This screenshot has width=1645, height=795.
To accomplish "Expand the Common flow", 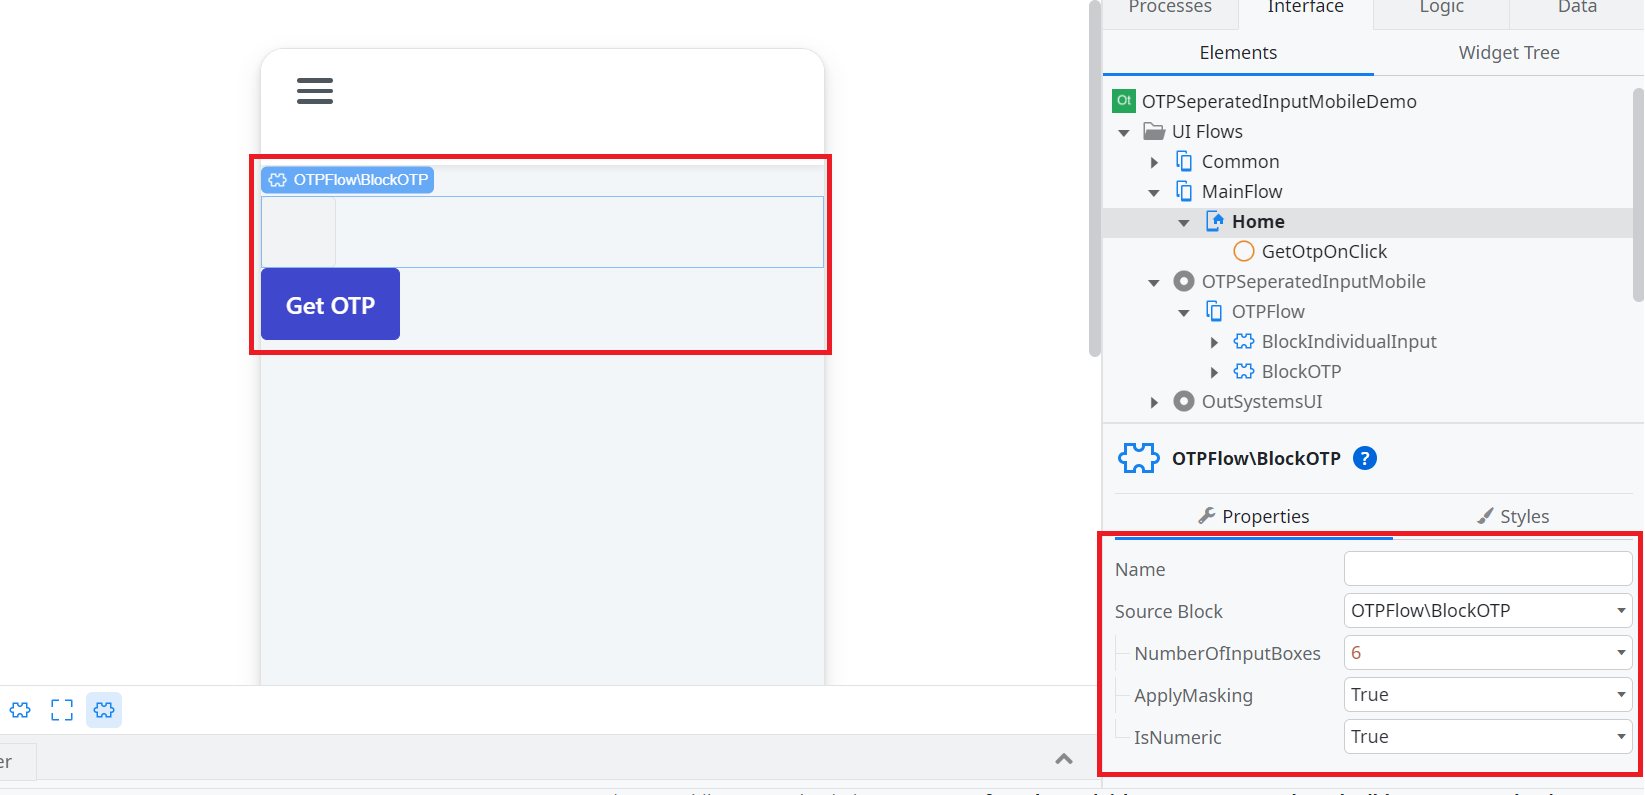I will pyautogui.click(x=1154, y=162).
